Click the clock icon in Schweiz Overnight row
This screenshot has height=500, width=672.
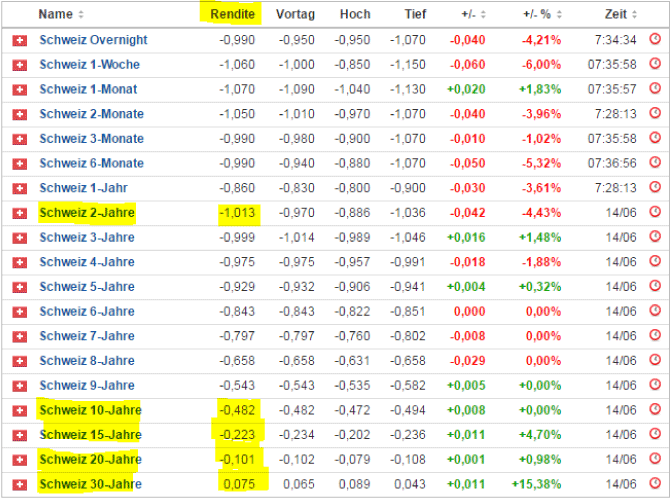(655, 40)
